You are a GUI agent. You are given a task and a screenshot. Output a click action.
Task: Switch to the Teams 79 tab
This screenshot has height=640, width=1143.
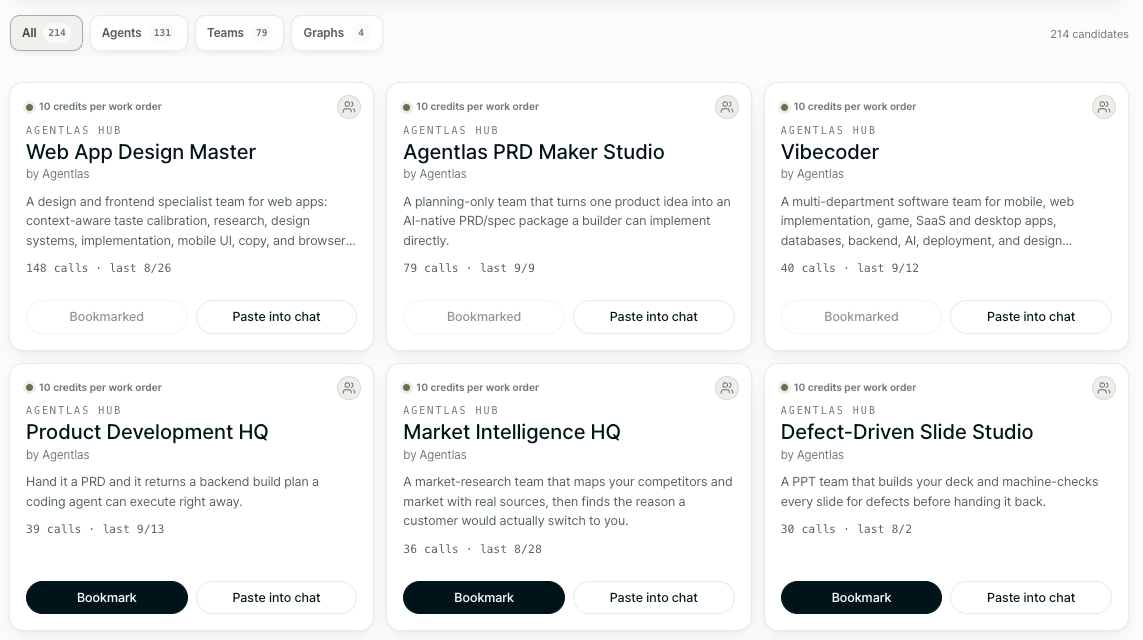click(x=239, y=33)
